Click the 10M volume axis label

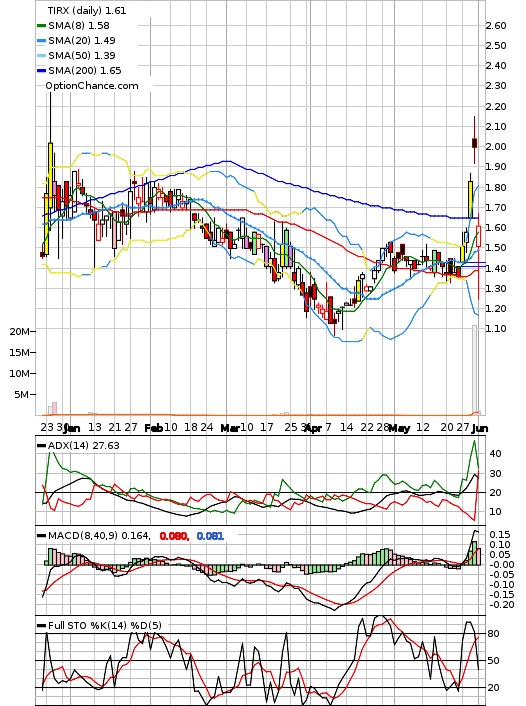(x=19, y=373)
